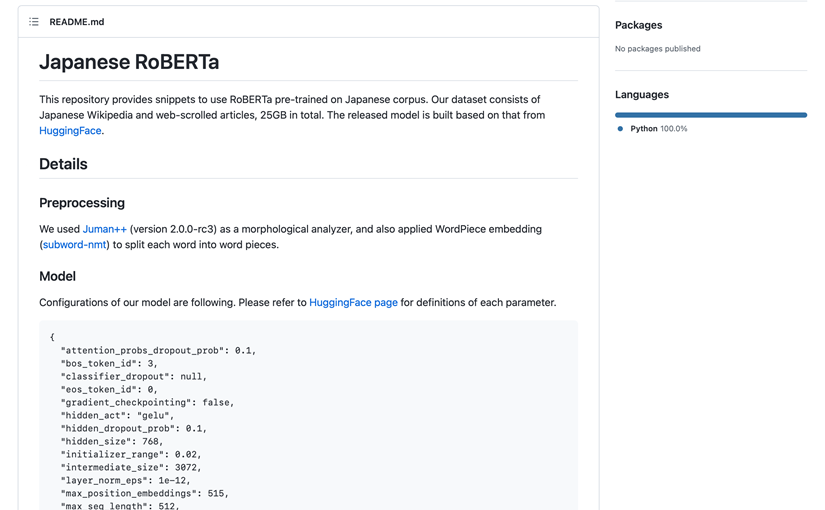Viewport: 825px width, 510px height.
Task: Click the Python 100.0% language label
Action: [x=658, y=129]
